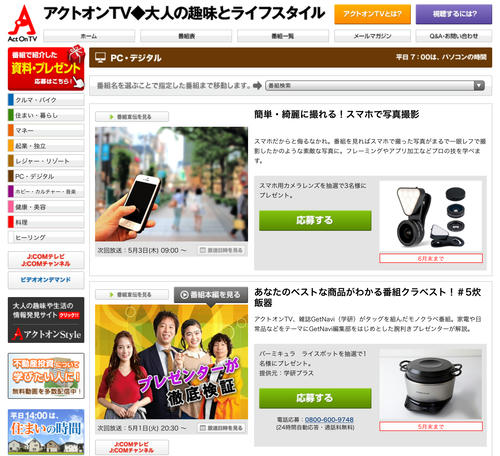Screen dimensions: 500x456
Task: Click 簡単・綺麗に撮れる!スマホで写真撮影 title
Action: [x=337, y=114]
